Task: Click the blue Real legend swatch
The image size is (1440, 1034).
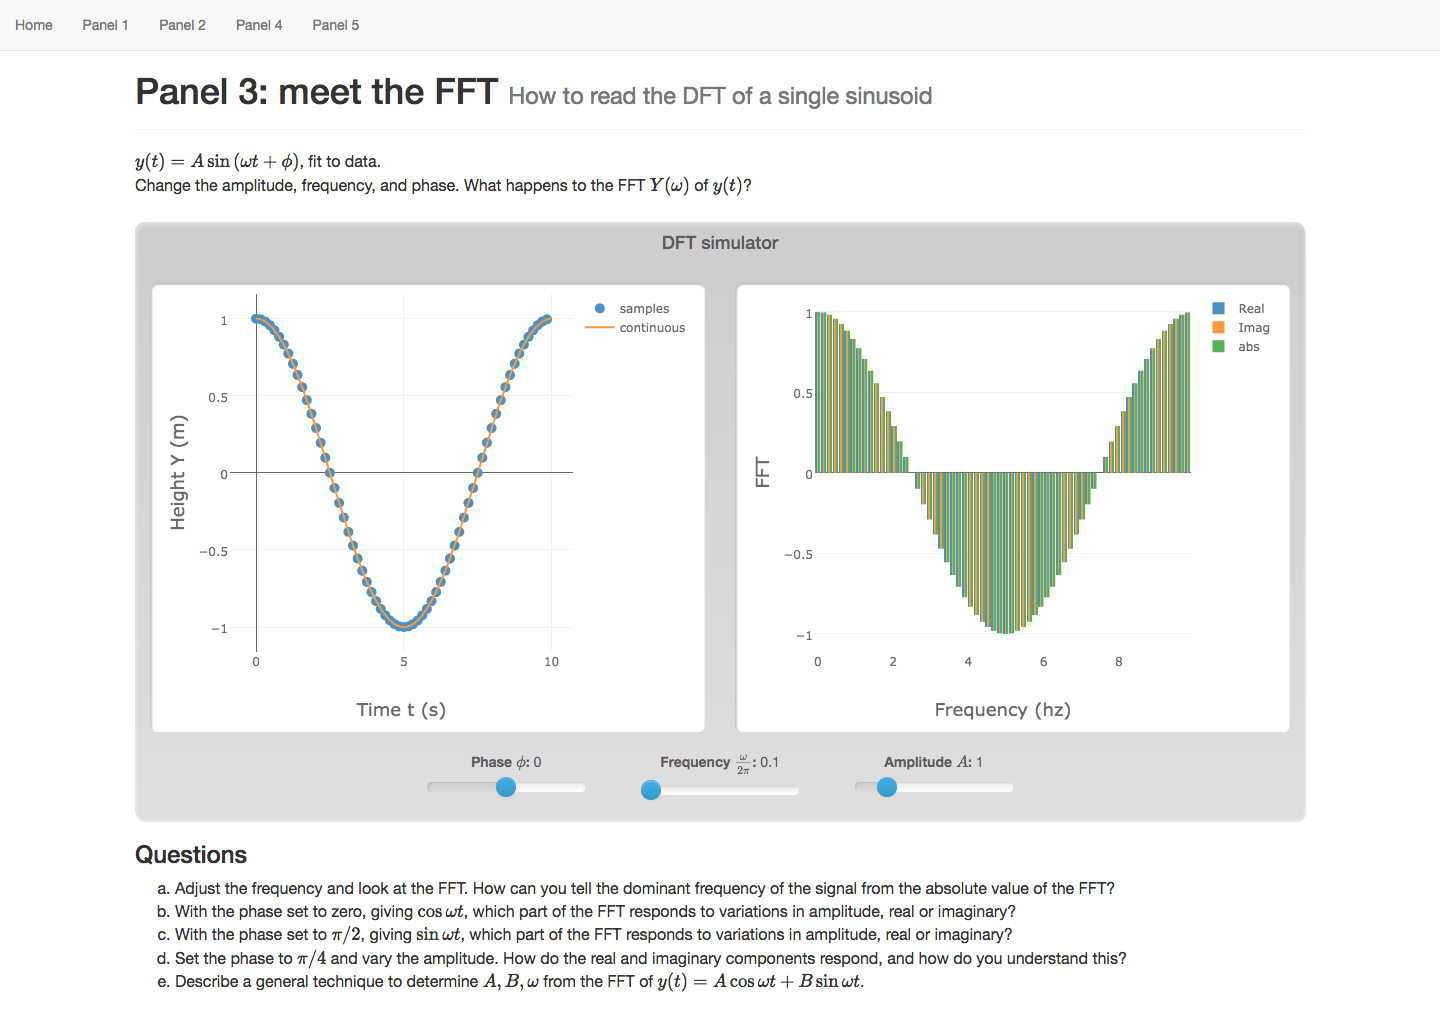Action: click(x=1218, y=309)
